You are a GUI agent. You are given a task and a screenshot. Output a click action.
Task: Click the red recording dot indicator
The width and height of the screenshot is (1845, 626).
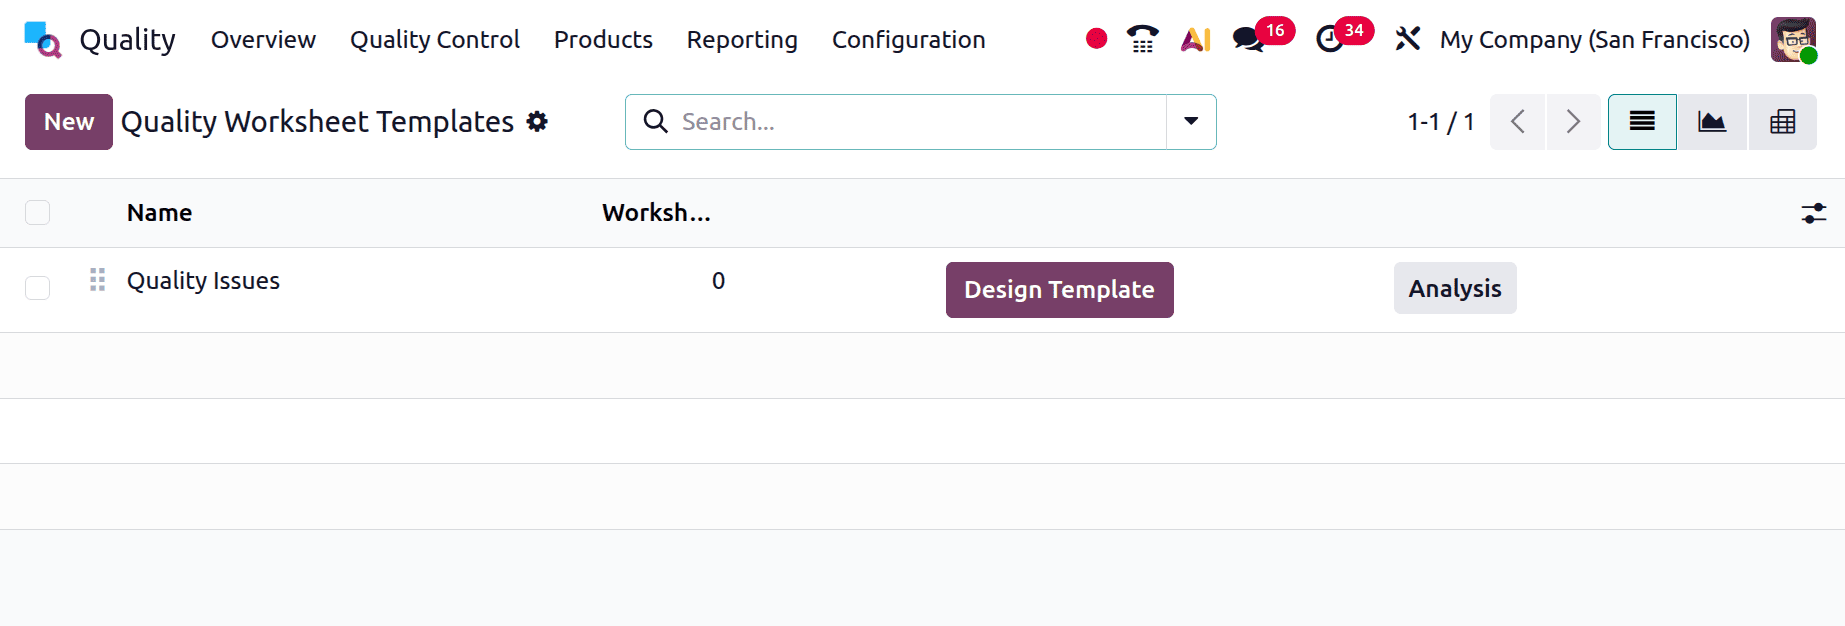click(1096, 39)
